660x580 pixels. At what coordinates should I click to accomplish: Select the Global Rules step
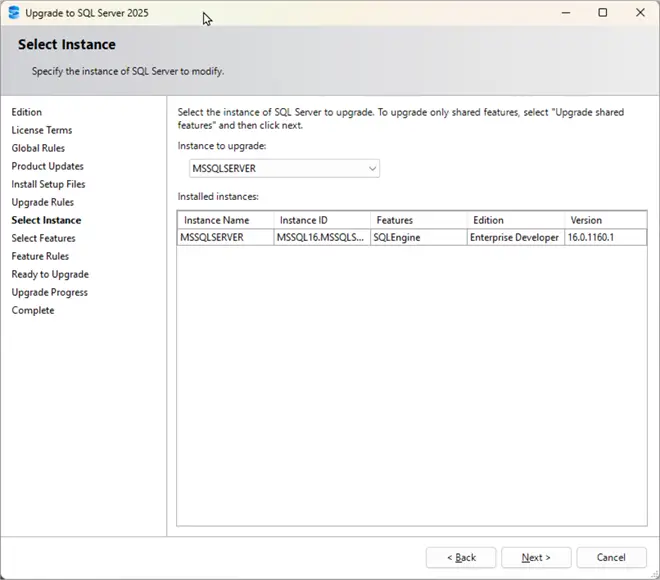(x=38, y=148)
